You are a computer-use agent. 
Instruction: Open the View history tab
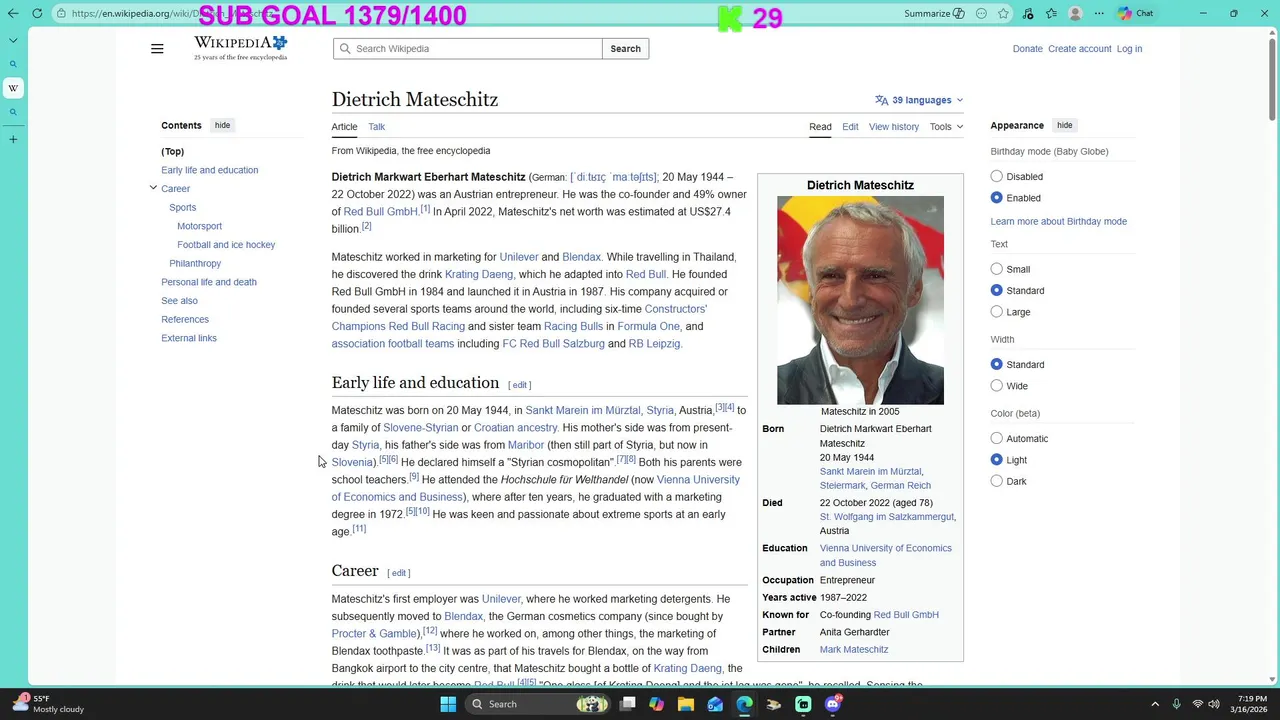click(x=894, y=127)
